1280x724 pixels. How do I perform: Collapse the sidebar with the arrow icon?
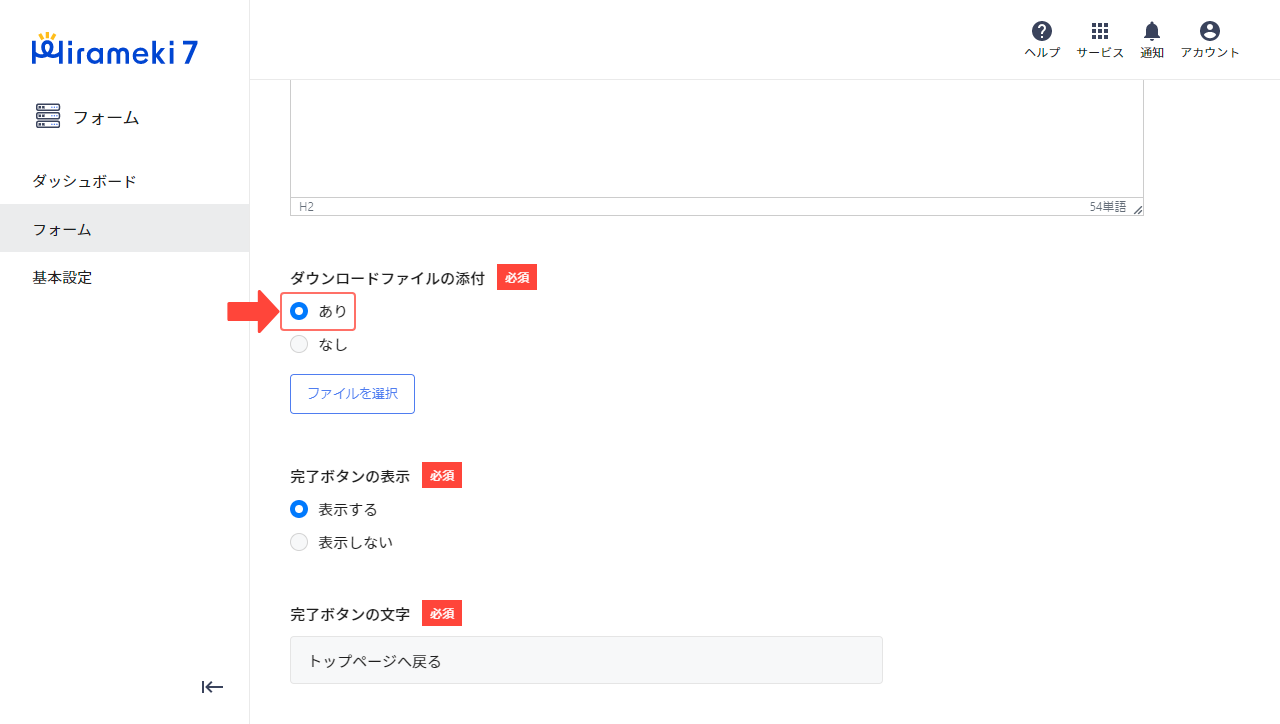[212, 687]
